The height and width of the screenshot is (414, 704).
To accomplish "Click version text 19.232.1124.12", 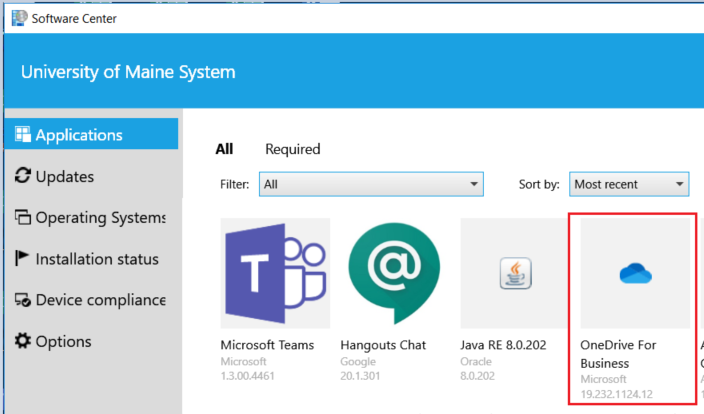I will 616,394.
